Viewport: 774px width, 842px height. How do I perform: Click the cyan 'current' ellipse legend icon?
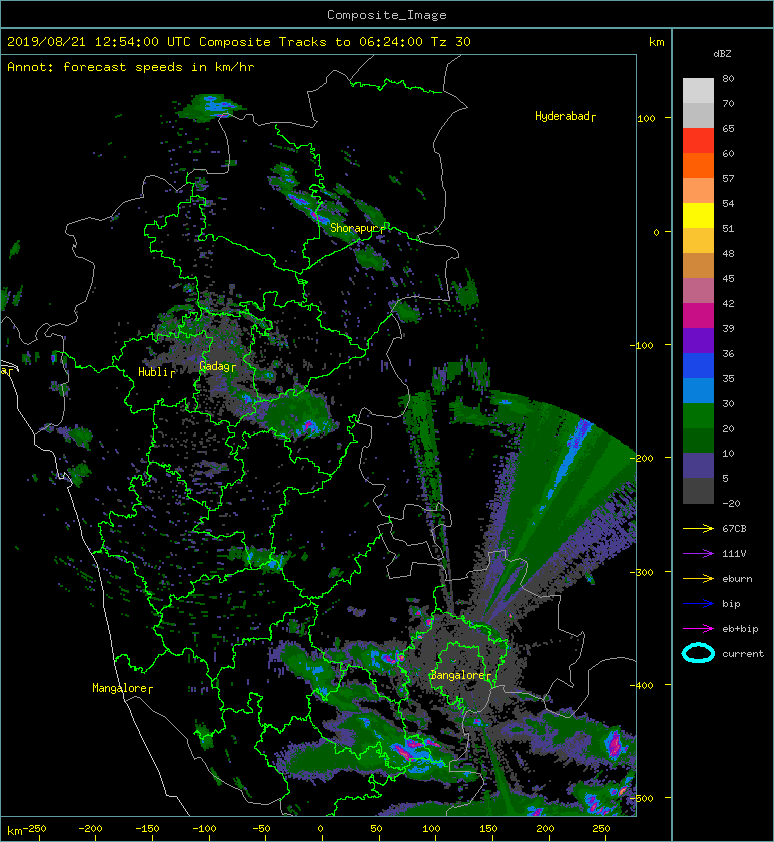tap(698, 653)
